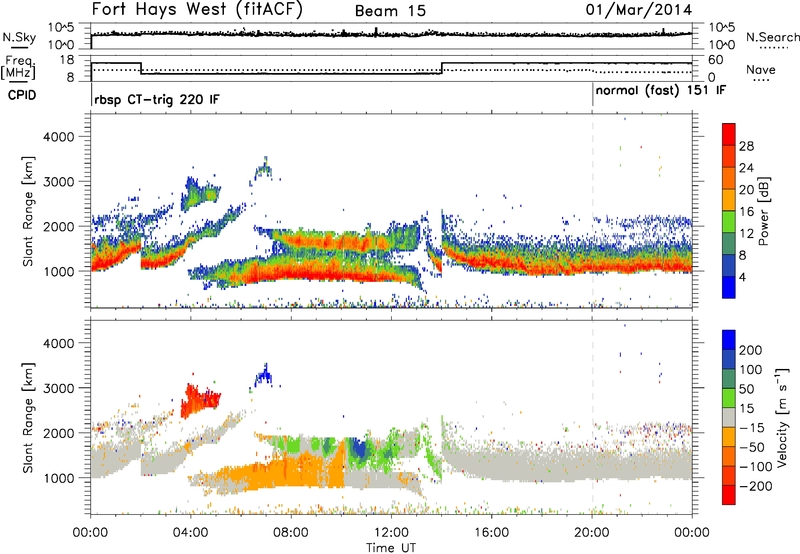
Task: Select the 'Freq. [MHz]' axis label
Action: [x=18, y=67]
